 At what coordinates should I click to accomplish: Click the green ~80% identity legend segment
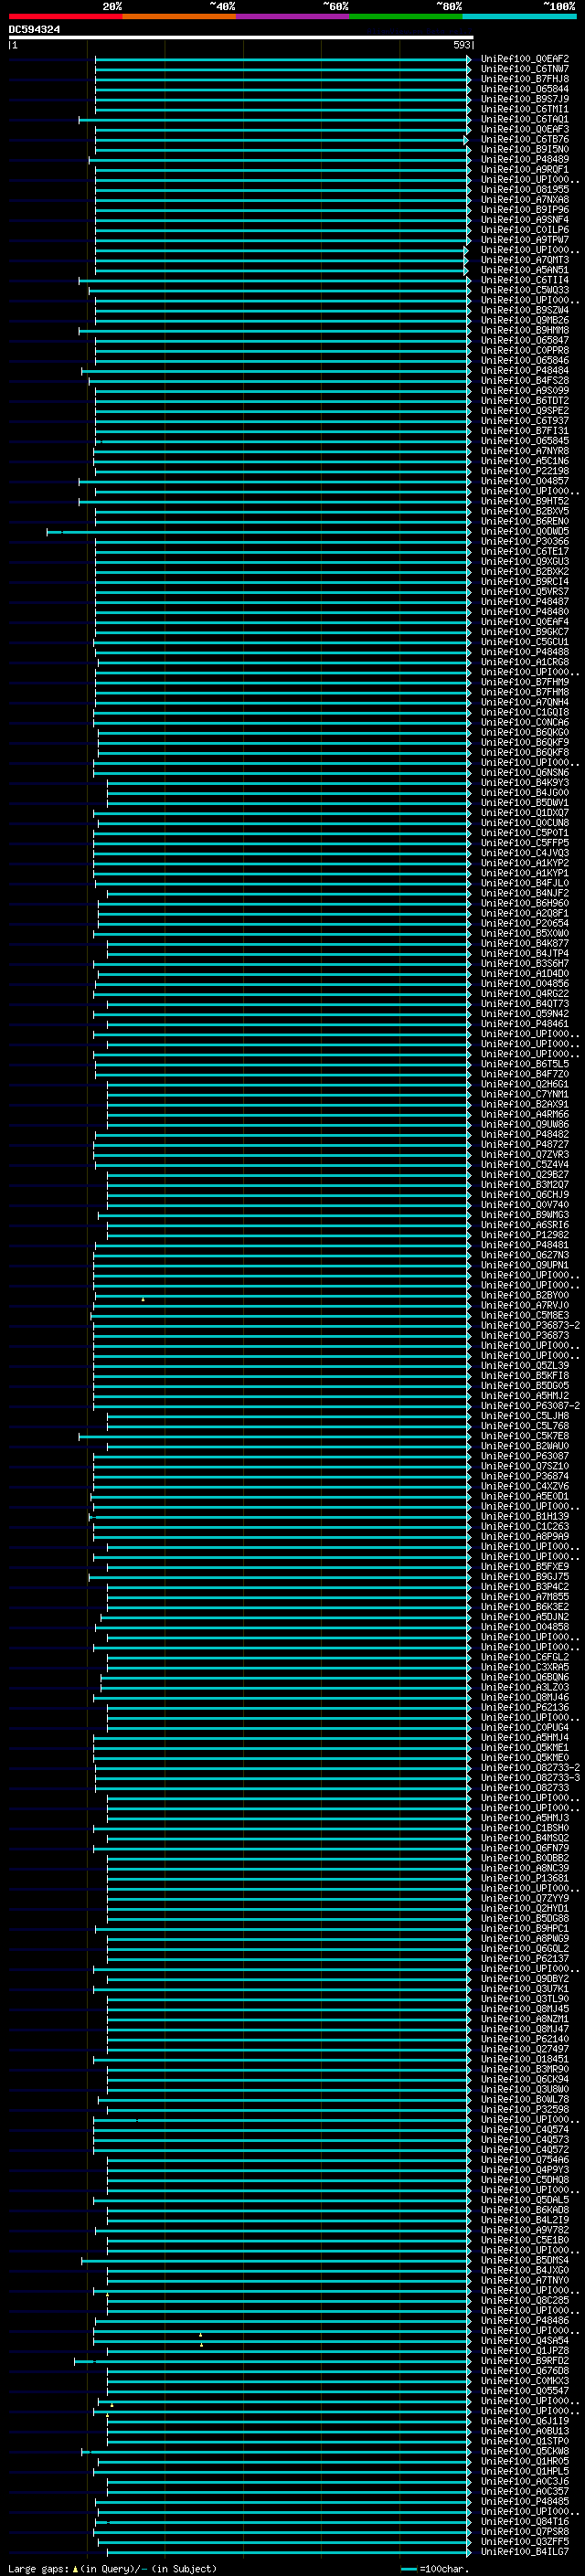(x=406, y=16)
